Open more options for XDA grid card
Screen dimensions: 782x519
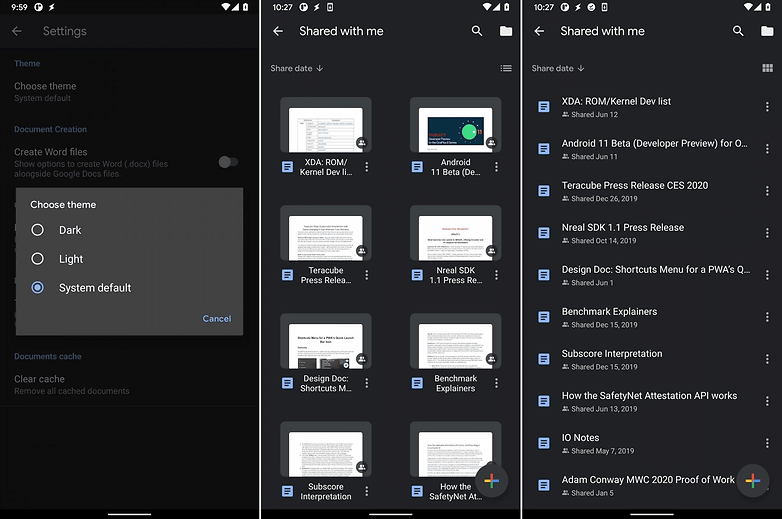[x=367, y=167]
